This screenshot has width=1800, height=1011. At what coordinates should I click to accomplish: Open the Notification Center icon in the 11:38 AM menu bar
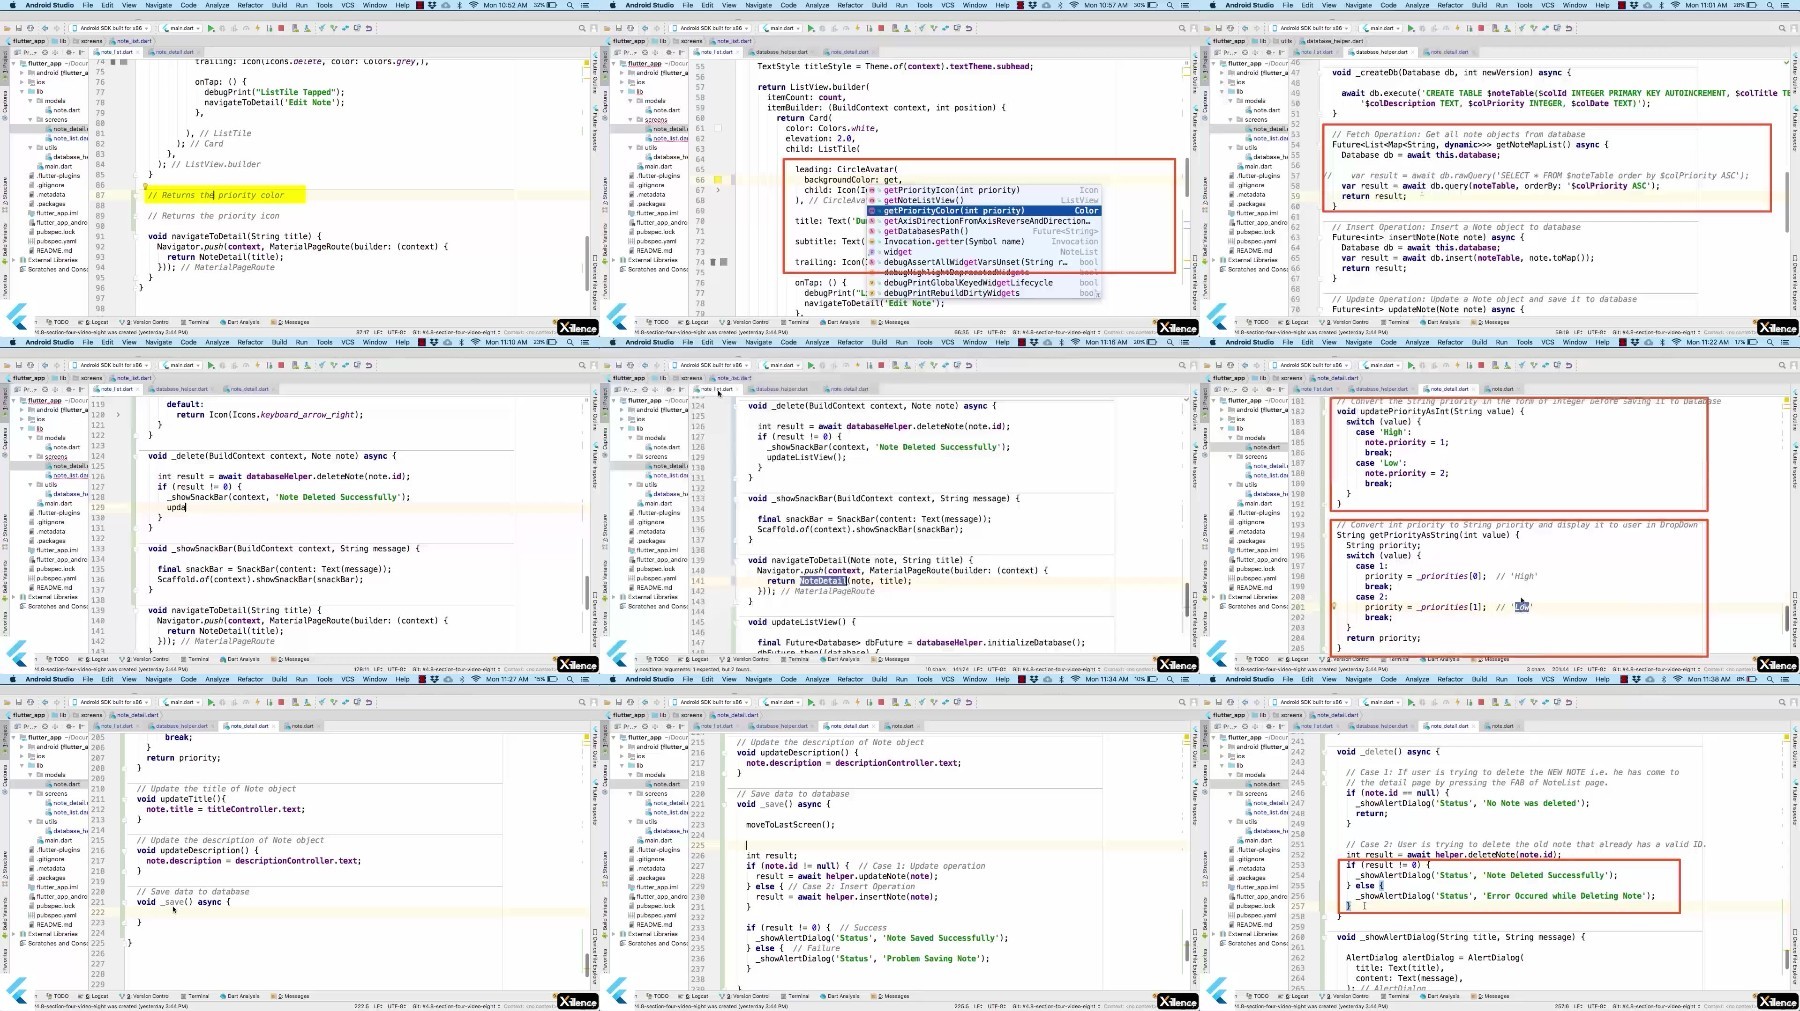[x=1785, y=679]
